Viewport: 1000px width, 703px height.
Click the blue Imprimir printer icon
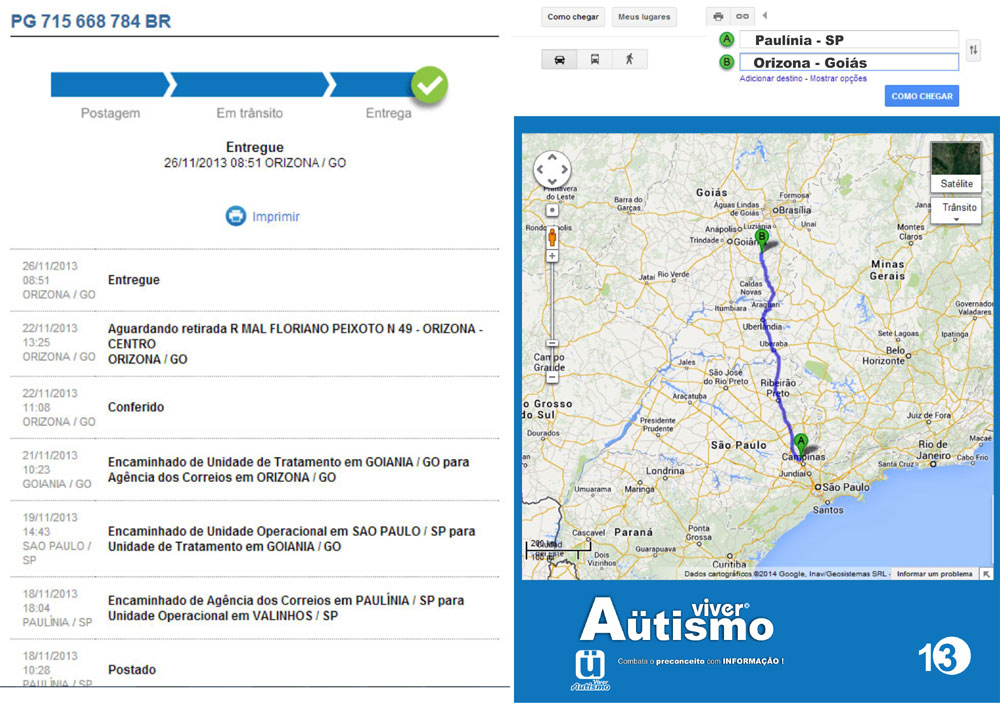click(235, 216)
